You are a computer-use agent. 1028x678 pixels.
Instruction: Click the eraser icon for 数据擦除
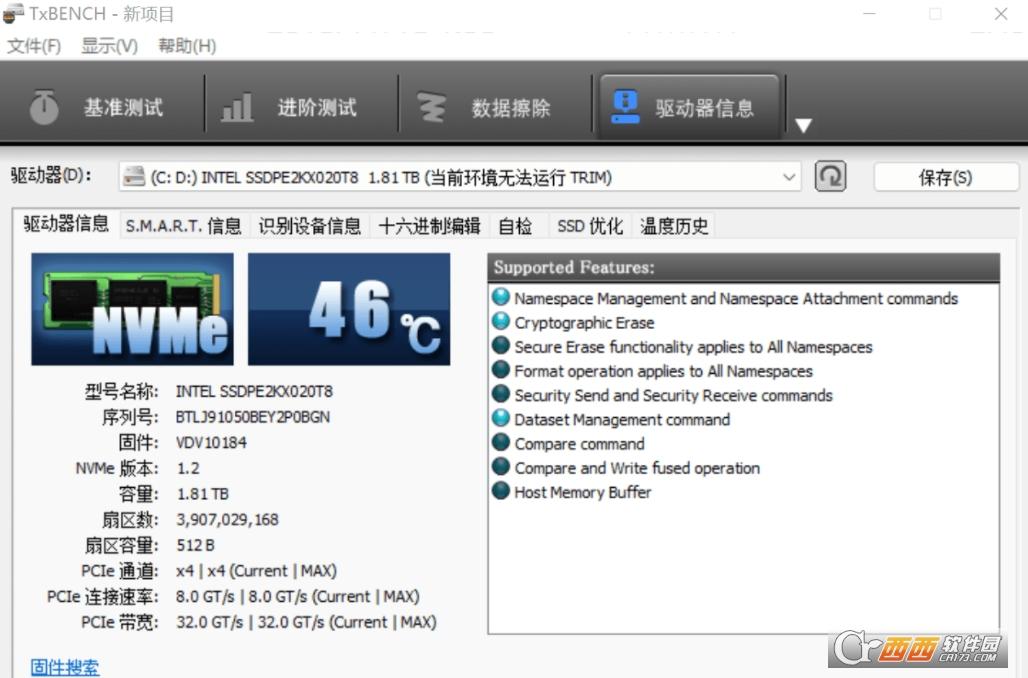pyautogui.click(x=431, y=108)
